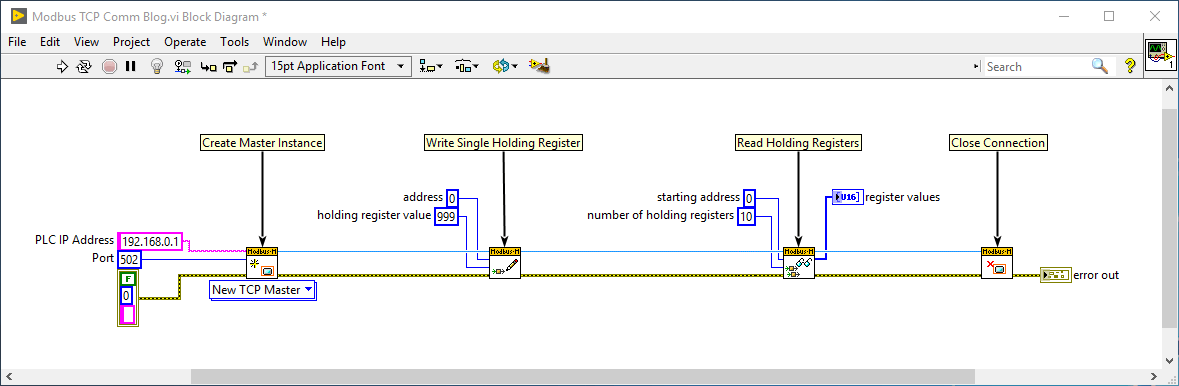Toggle Retain Wire Values button
1179x386 pixels.
point(182,66)
